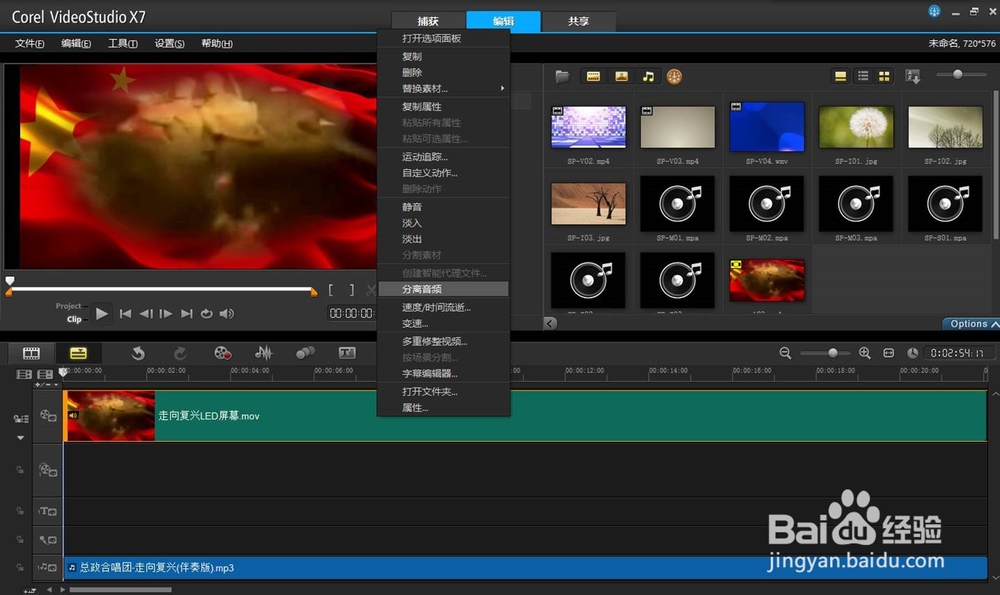This screenshot has width=1000, height=595.
Task: Switch to the 共享 tab
Action: (x=578, y=21)
